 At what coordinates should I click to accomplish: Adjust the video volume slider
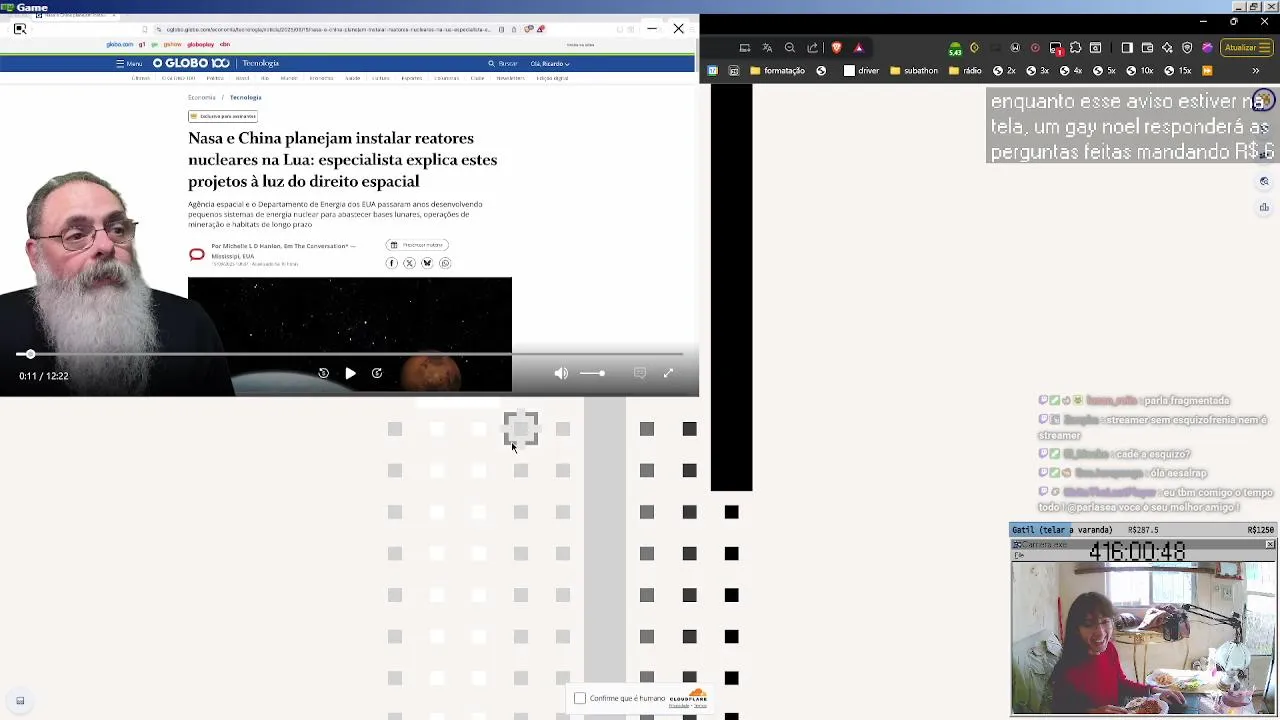click(x=591, y=373)
